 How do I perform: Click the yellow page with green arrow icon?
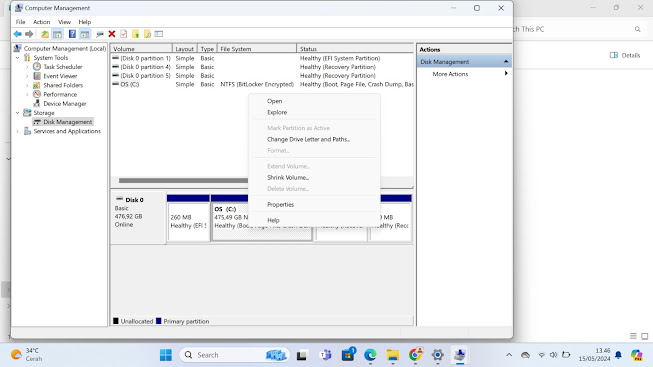click(x=135, y=34)
